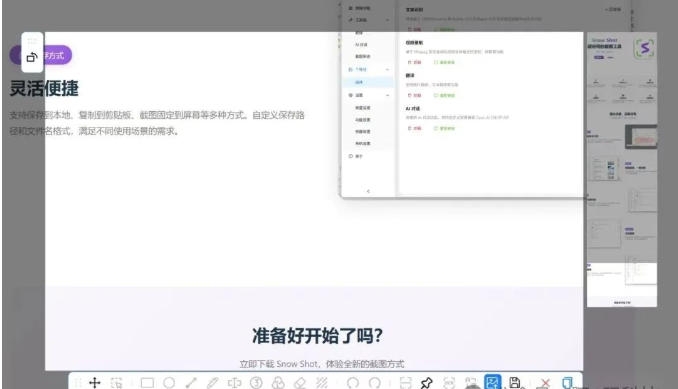Save screenshot with the floppy disk icon
Viewport: 678px width, 389px height.
click(x=515, y=383)
